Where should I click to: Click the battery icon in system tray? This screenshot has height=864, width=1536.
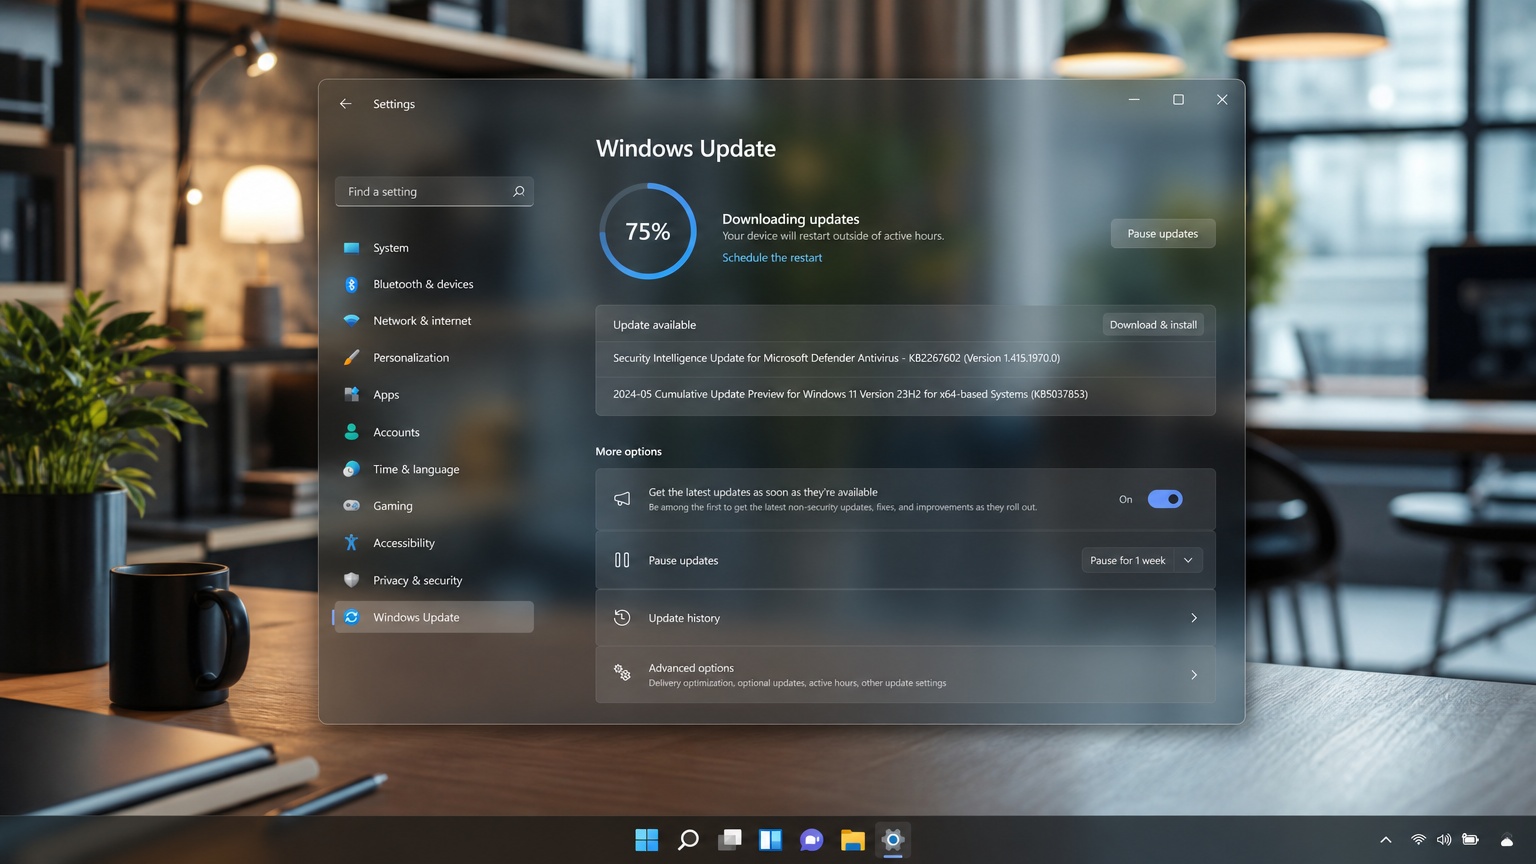(x=1470, y=840)
